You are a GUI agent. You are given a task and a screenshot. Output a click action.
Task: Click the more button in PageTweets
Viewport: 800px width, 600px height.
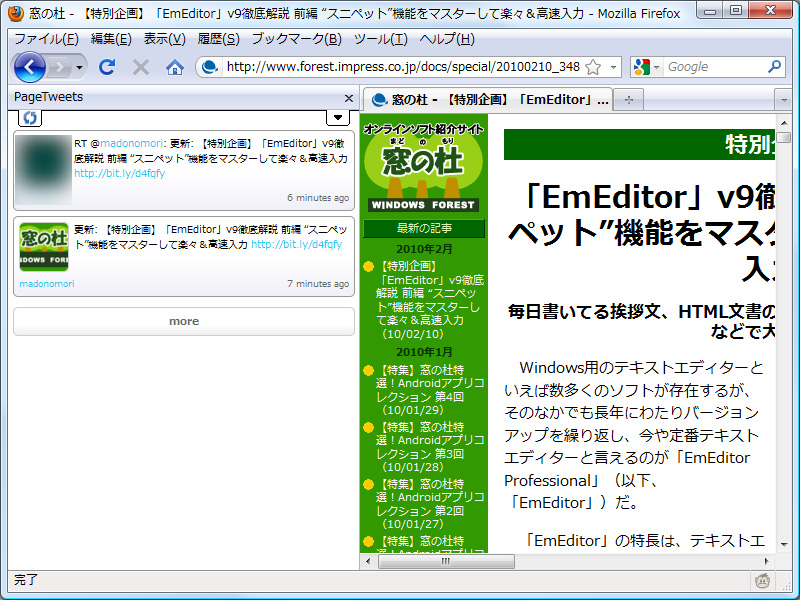pyautogui.click(x=184, y=321)
